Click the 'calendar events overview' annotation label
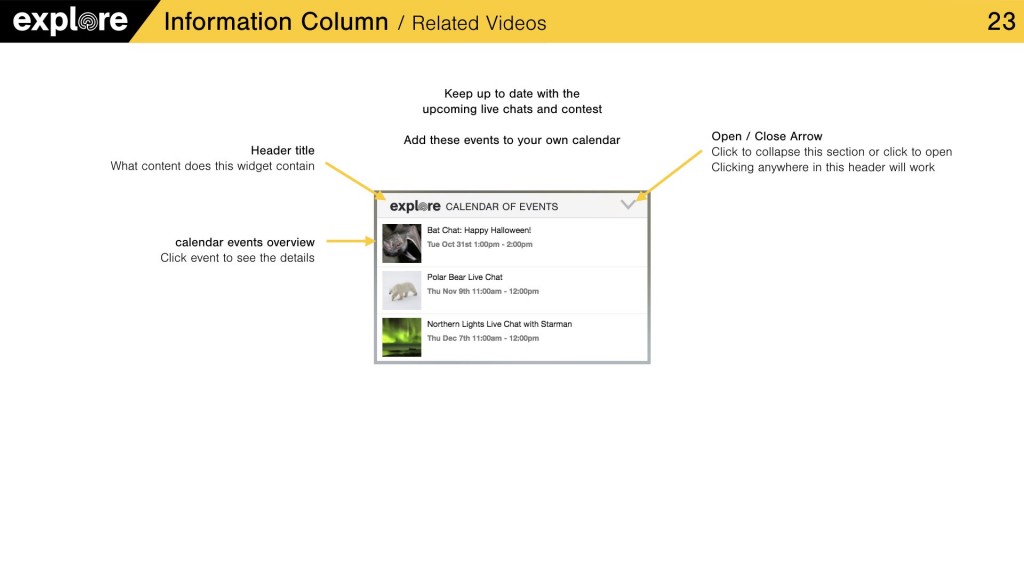Screen dimensions: 1024x576 pos(245,242)
